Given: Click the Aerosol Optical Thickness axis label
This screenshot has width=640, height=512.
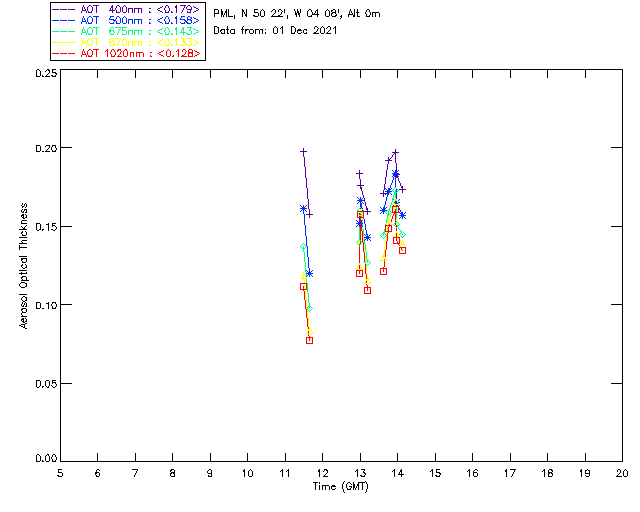Looking at the screenshot, I should [x=24, y=265].
